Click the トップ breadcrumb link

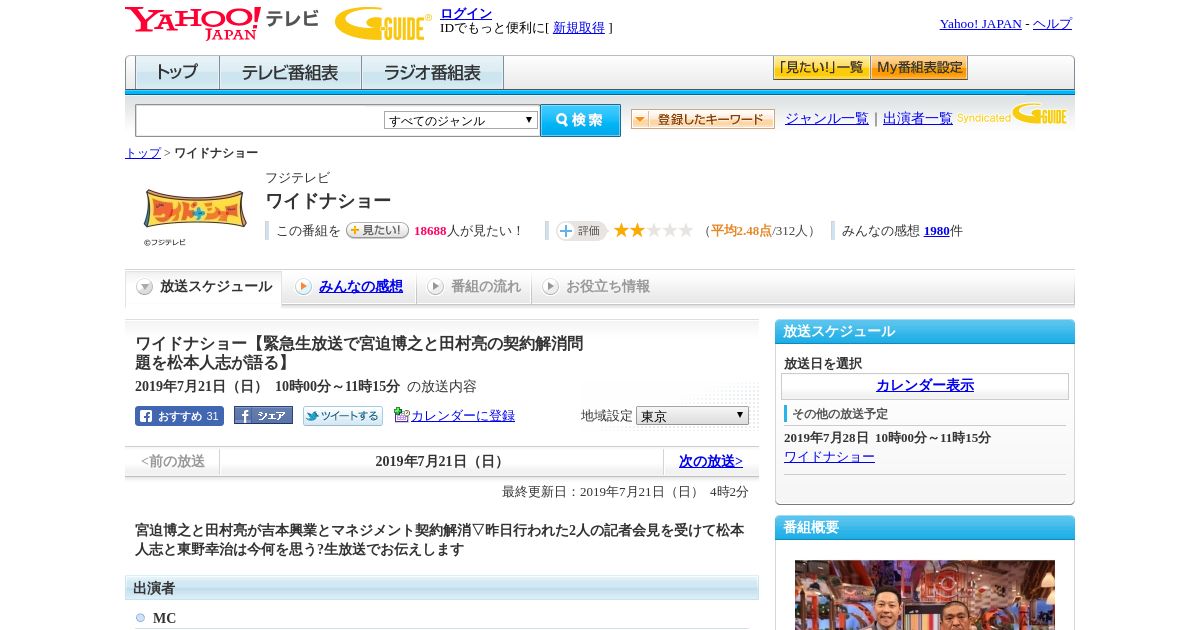[143, 153]
